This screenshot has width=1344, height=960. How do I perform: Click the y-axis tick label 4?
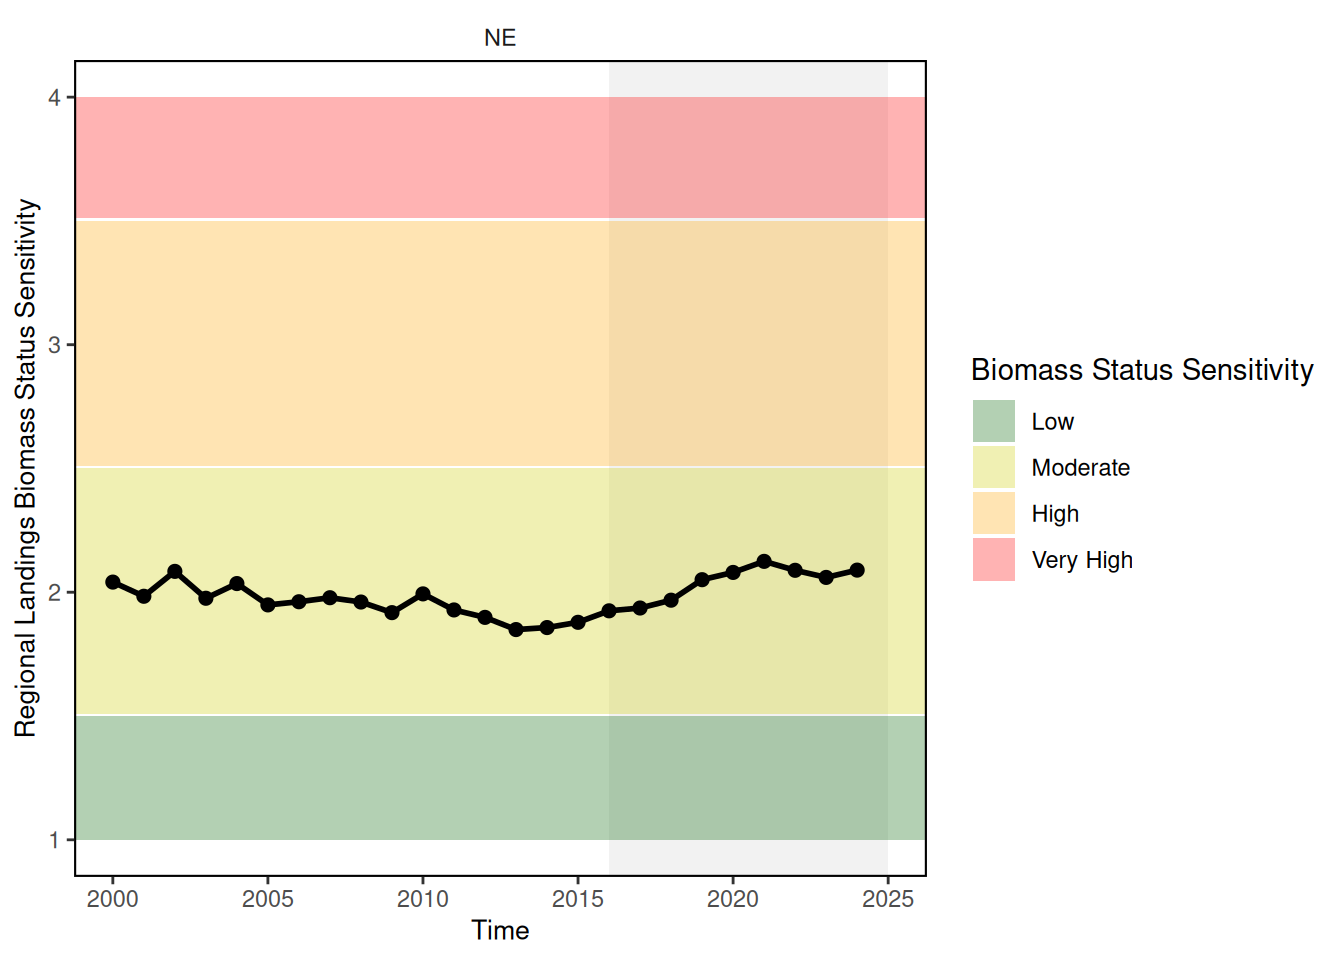tap(55, 97)
